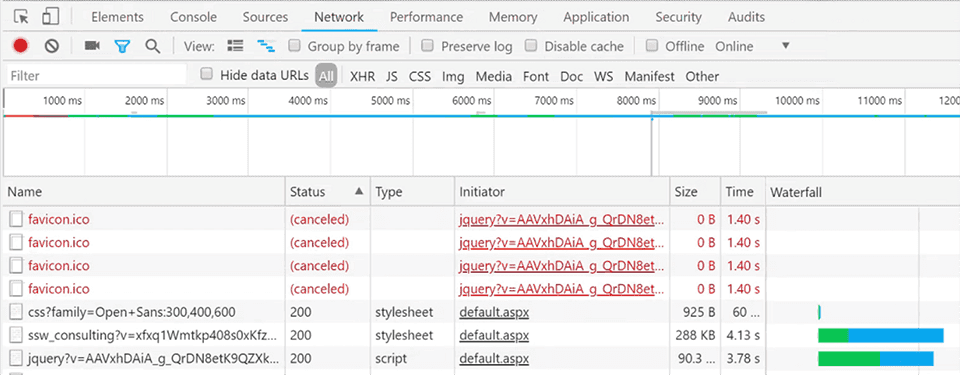Open default.aspx initiator link for ssw_consulting
Viewport: 960px width, 375px height.
coord(494,335)
